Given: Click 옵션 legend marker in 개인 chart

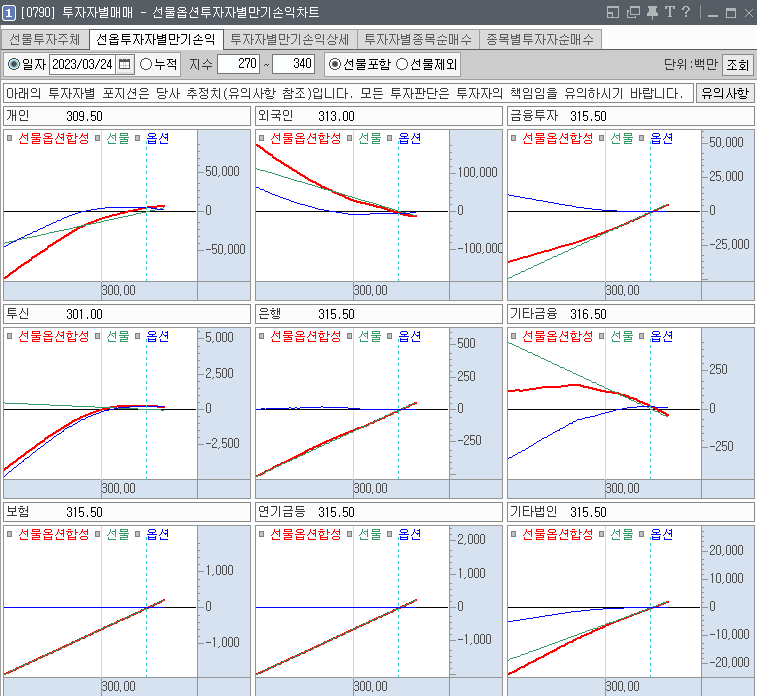Looking at the screenshot, I should [x=138, y=138].
